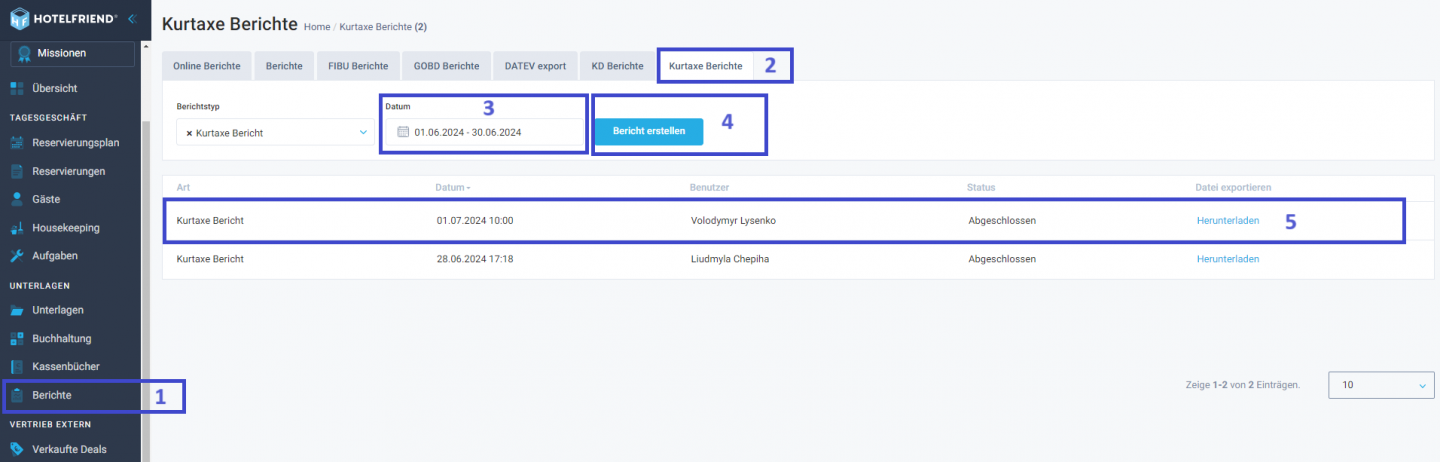The height and width of the screenshot is (462, 1440).
Task: Click the Übersicht dashboard icon
Action: tap(17, 88)
